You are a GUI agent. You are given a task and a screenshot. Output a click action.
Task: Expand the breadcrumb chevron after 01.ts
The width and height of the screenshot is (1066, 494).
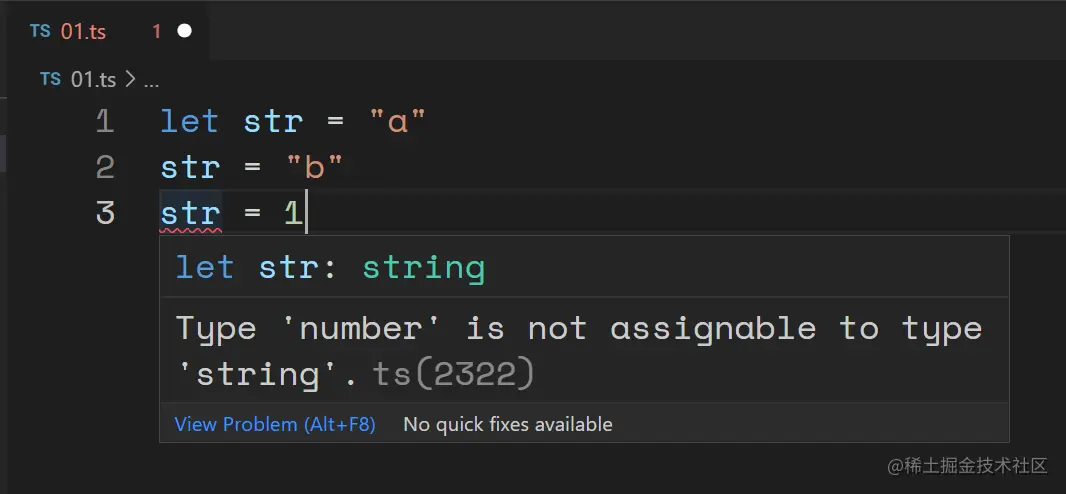click(x=130, y=80)
